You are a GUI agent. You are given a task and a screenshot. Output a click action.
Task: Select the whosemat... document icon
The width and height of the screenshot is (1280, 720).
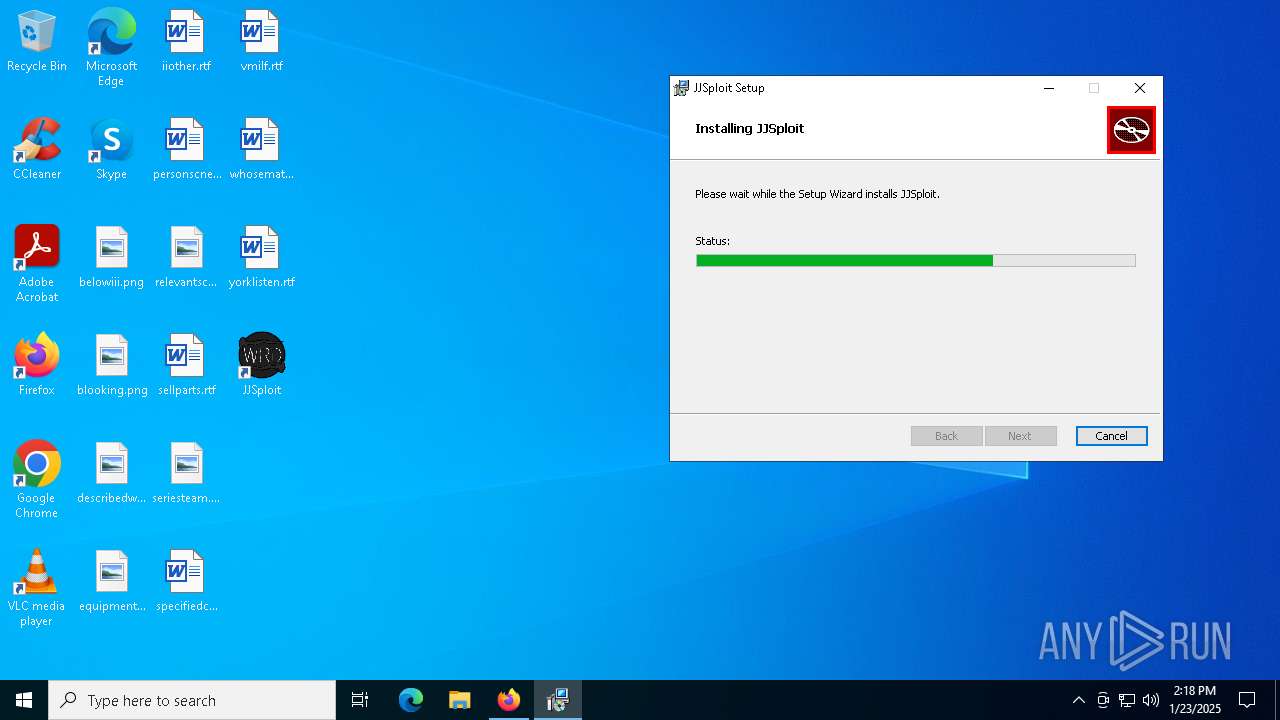coord(261,150)
